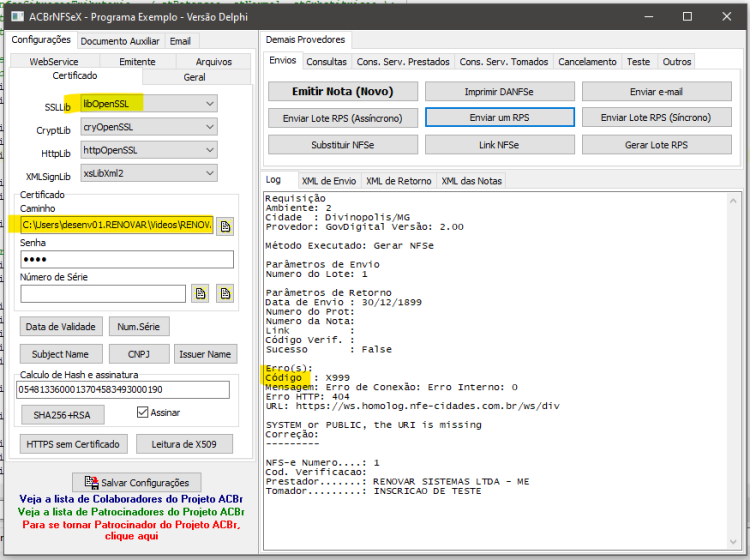Select the Arquivos tab
Viewport: 750px width, 560px height.
pyautogui.click(x=213, y=62)
